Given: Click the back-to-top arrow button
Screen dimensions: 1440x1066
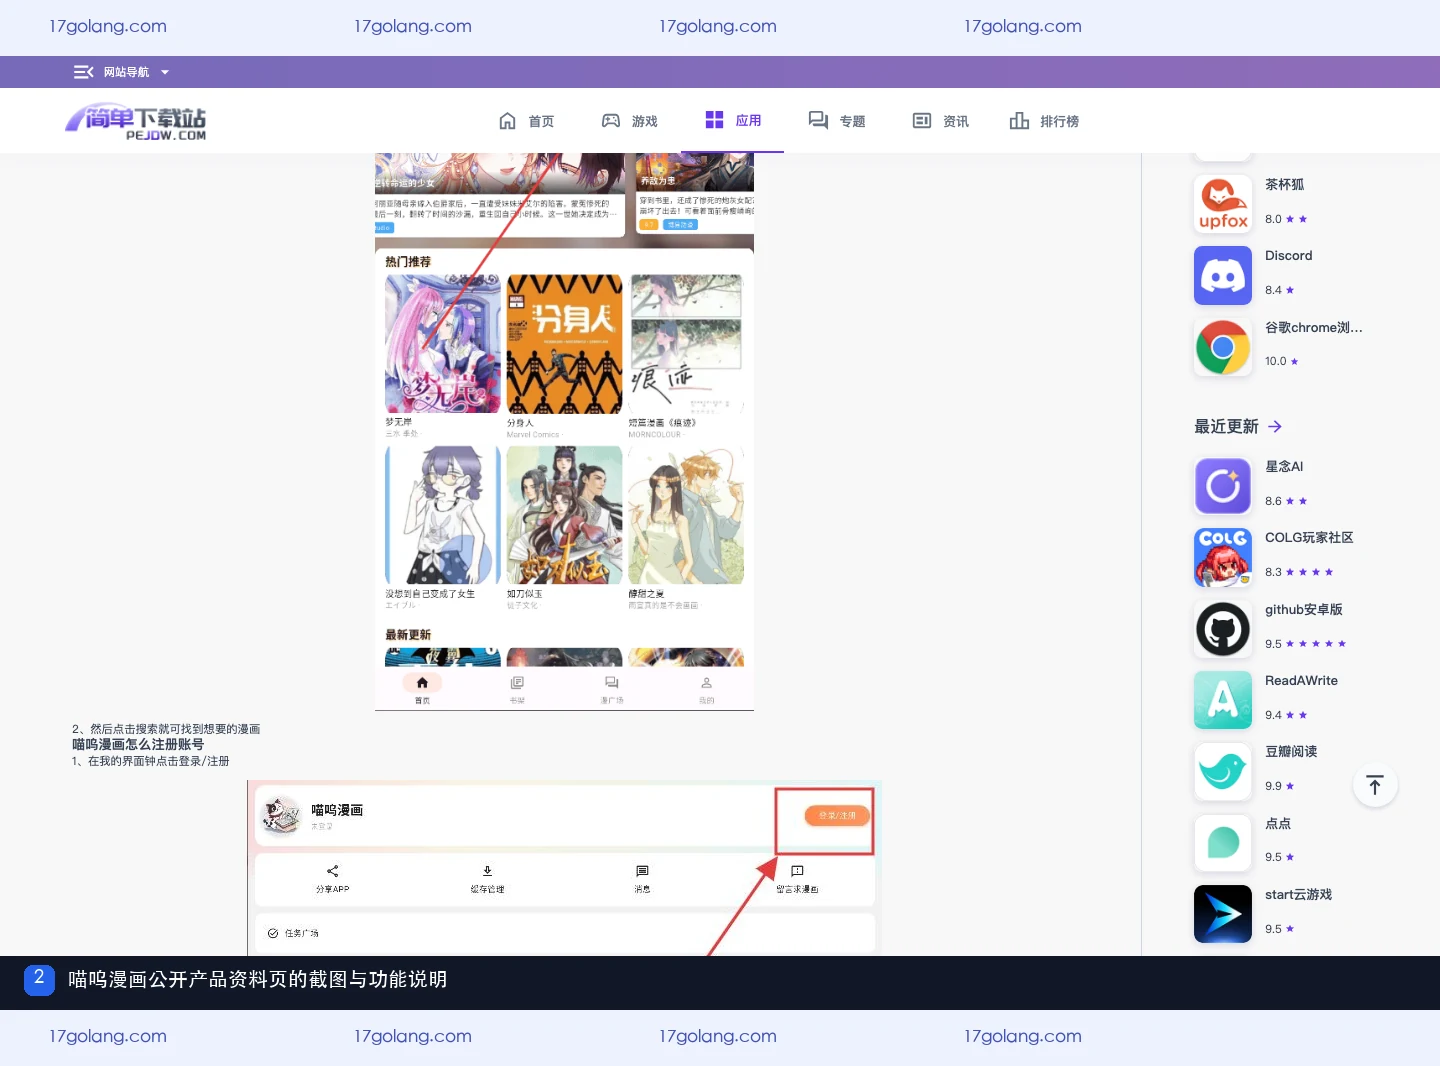Looking at the screenshot, I should click(x=1375, y=785).
